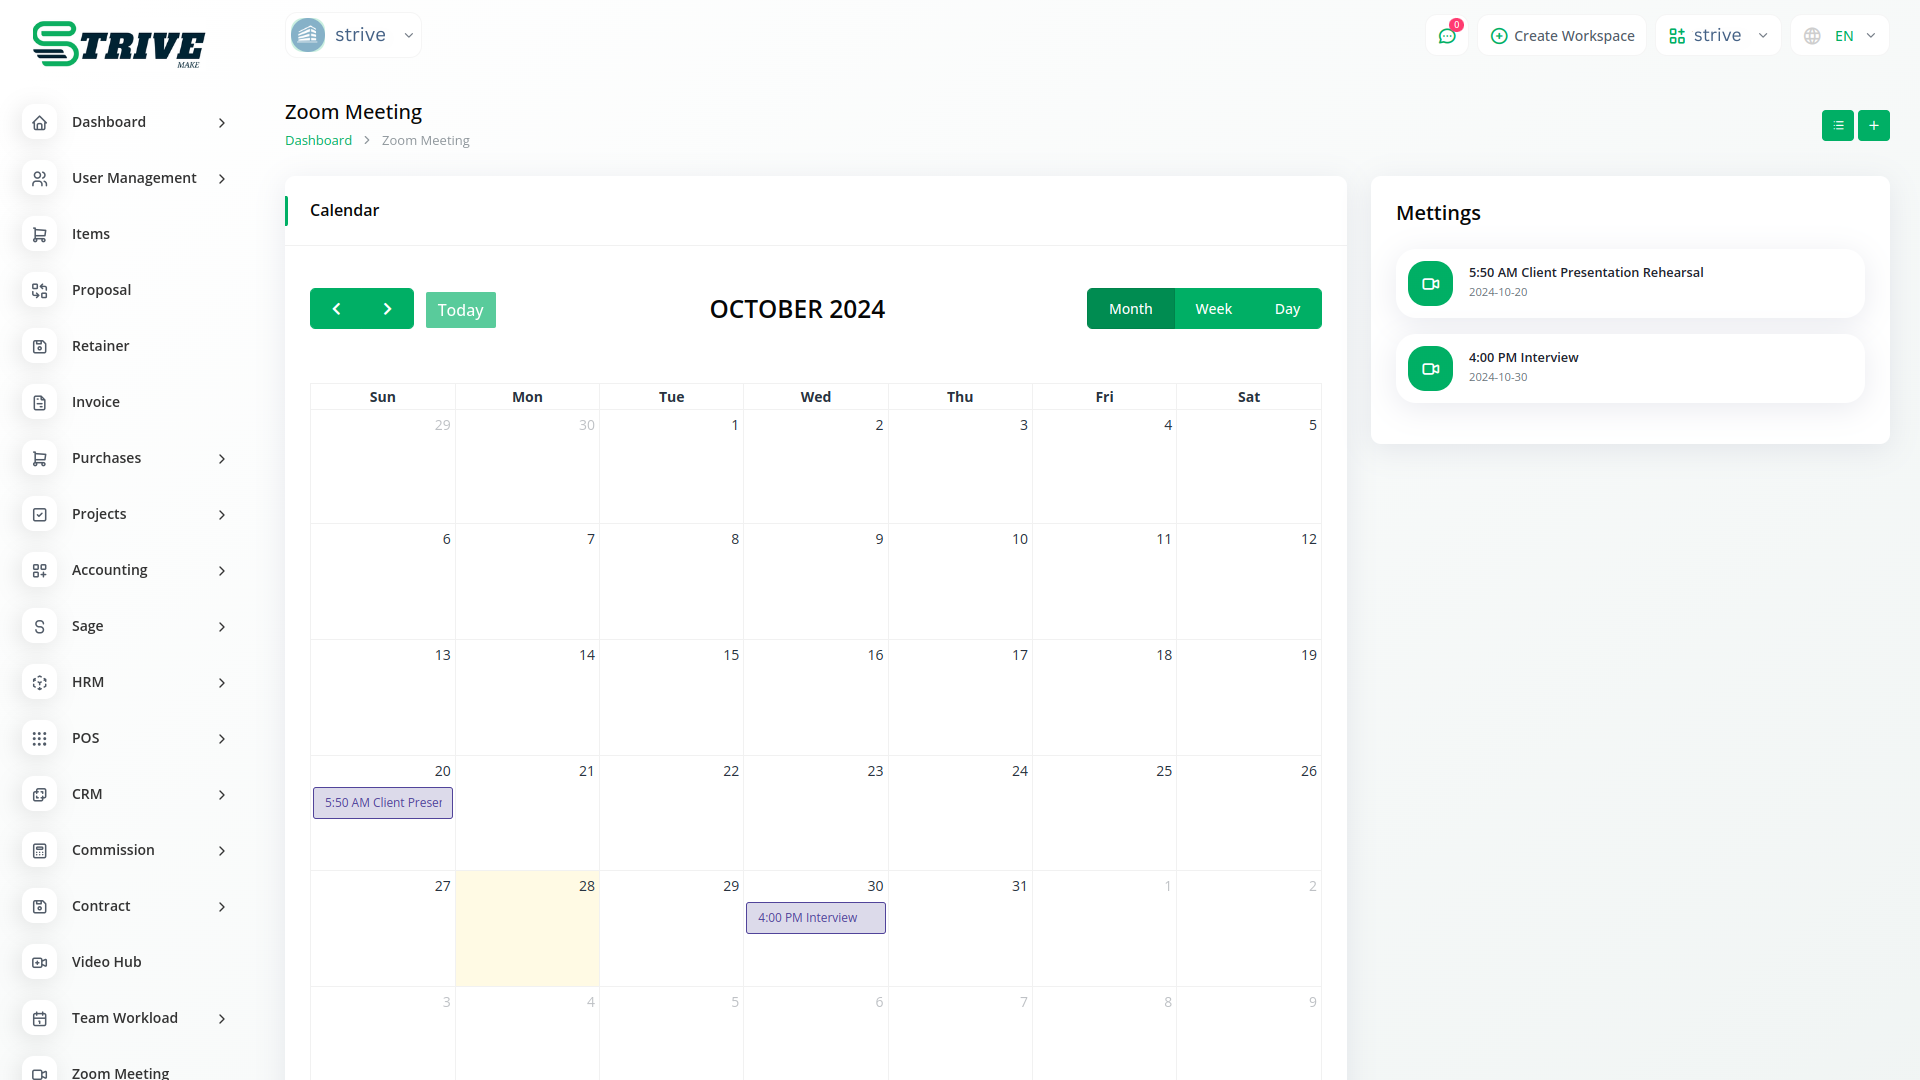This screenshot has height=1080, width=1920.
Task: Click the Today button
Action: tap(460, 310)
